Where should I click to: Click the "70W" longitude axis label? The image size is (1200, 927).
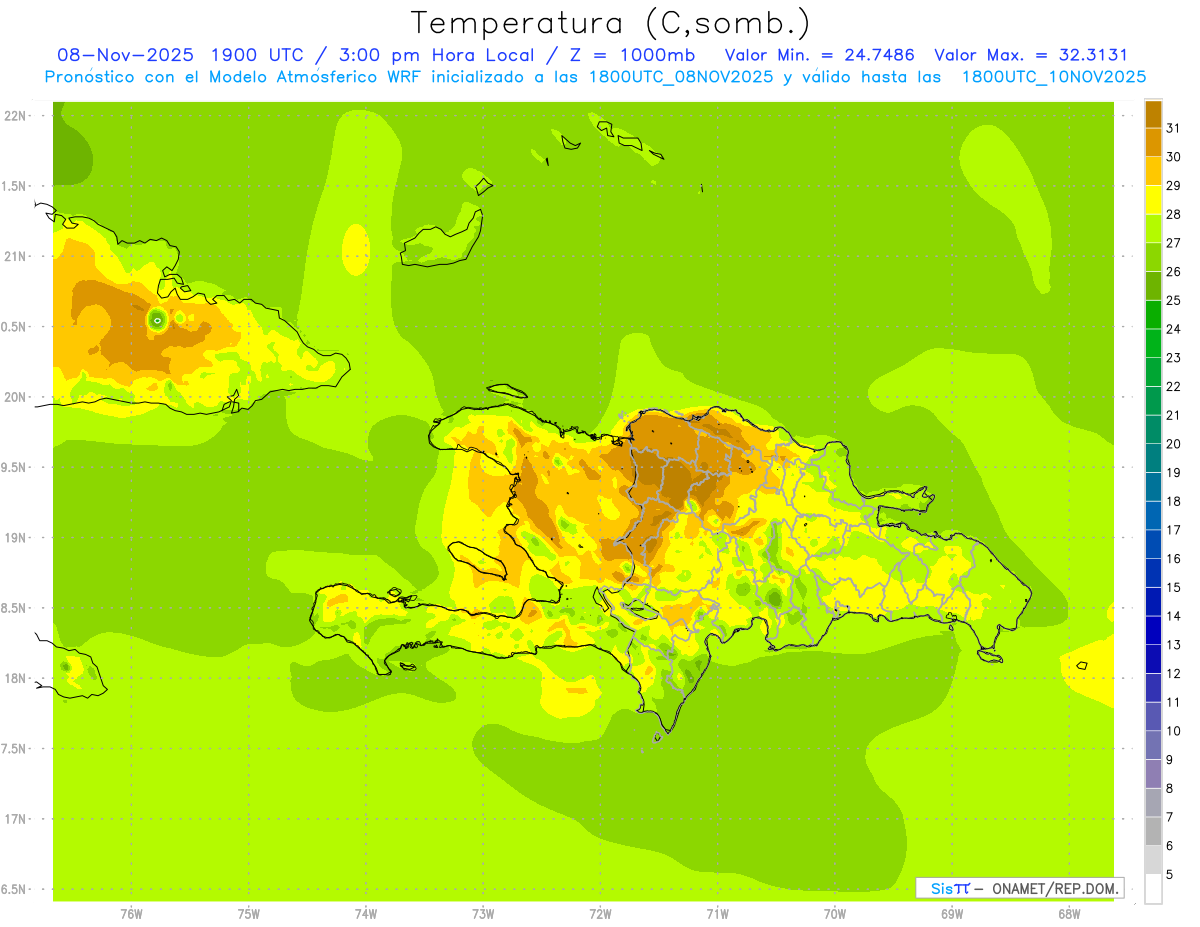pos(835,914)
